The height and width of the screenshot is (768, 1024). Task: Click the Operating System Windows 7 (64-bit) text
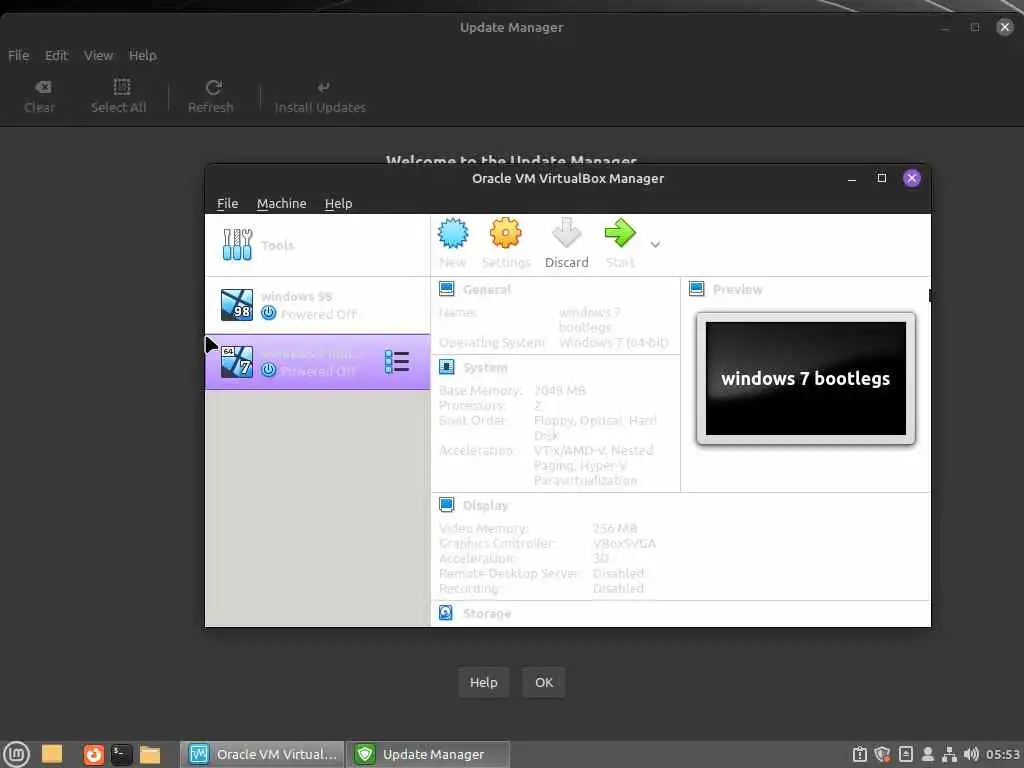pyautogui.click(x=614, y=342)
